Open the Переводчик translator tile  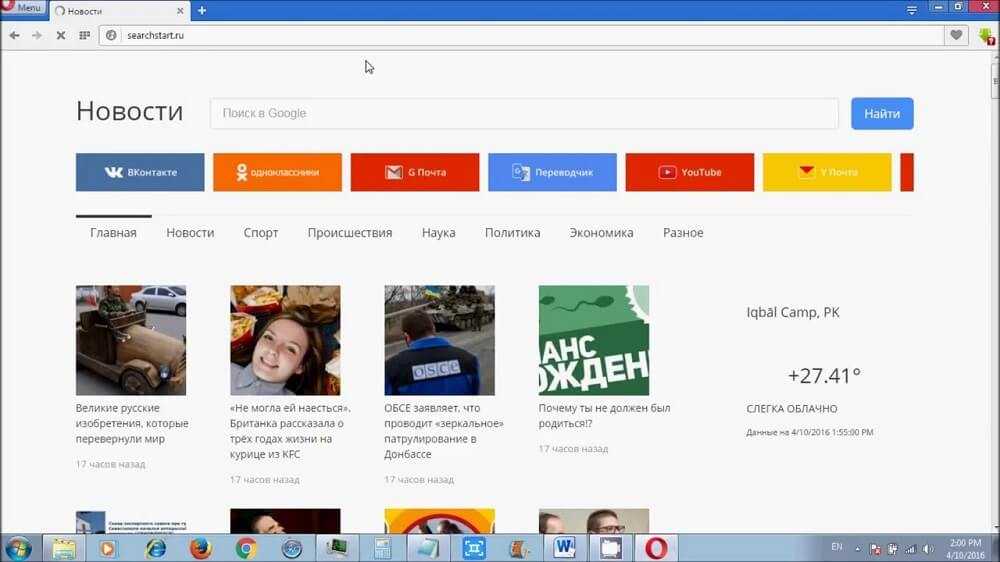click(x=552, y=172)
